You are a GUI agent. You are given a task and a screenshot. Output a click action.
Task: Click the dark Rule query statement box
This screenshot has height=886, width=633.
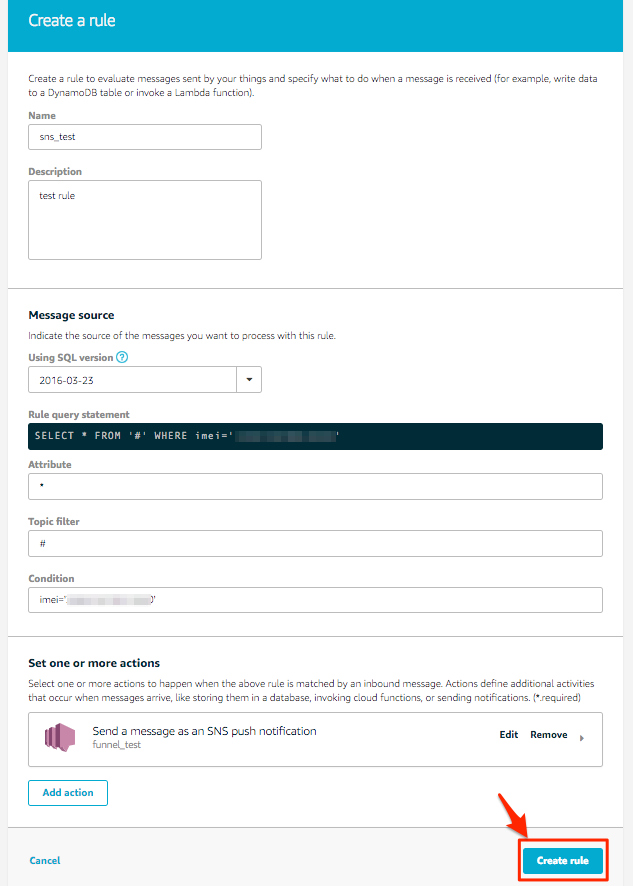pos(315,436)
